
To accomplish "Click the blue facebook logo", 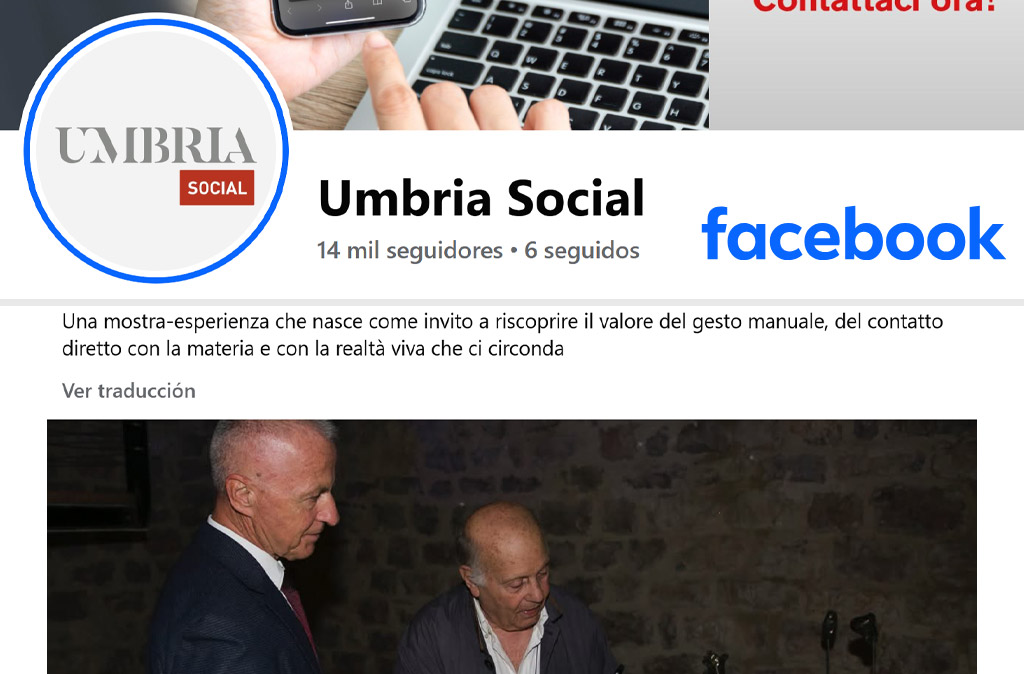I will (x=853, y=234).
